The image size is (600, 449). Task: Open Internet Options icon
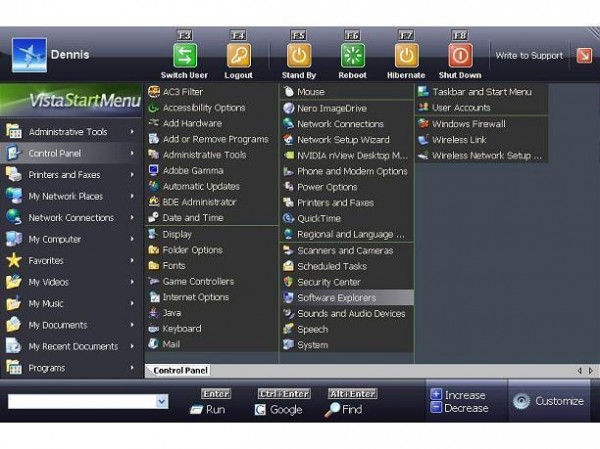pyautogui.click(x=154, y=297)
